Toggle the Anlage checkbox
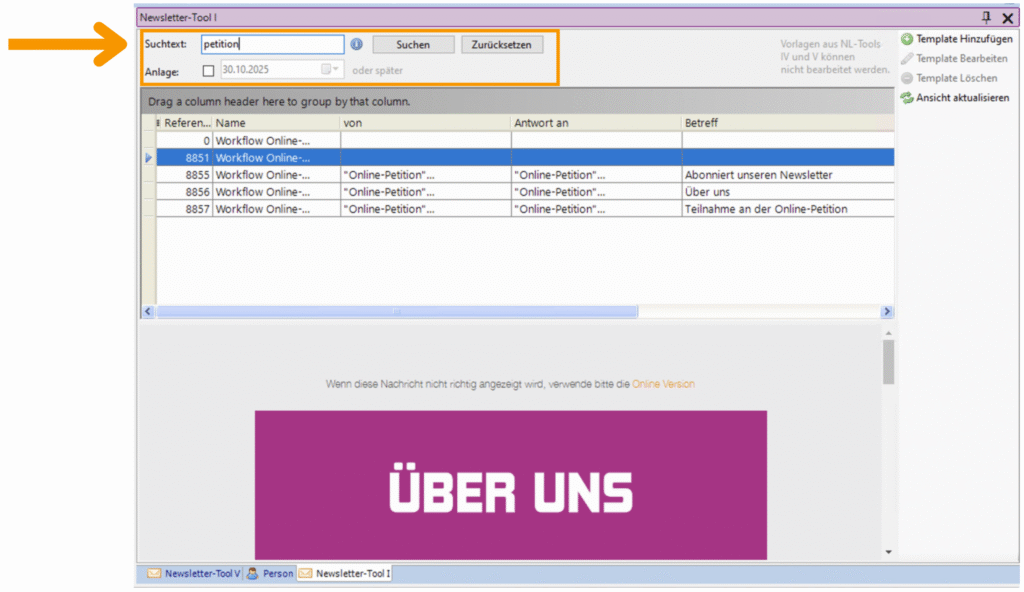 (209, 70)
